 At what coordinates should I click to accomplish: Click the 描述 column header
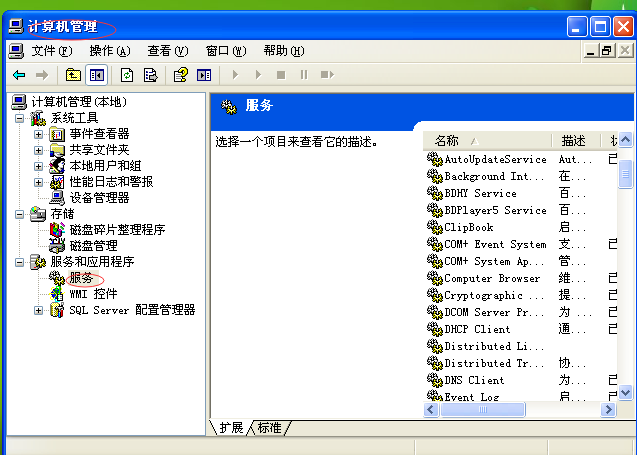(576, 141)
